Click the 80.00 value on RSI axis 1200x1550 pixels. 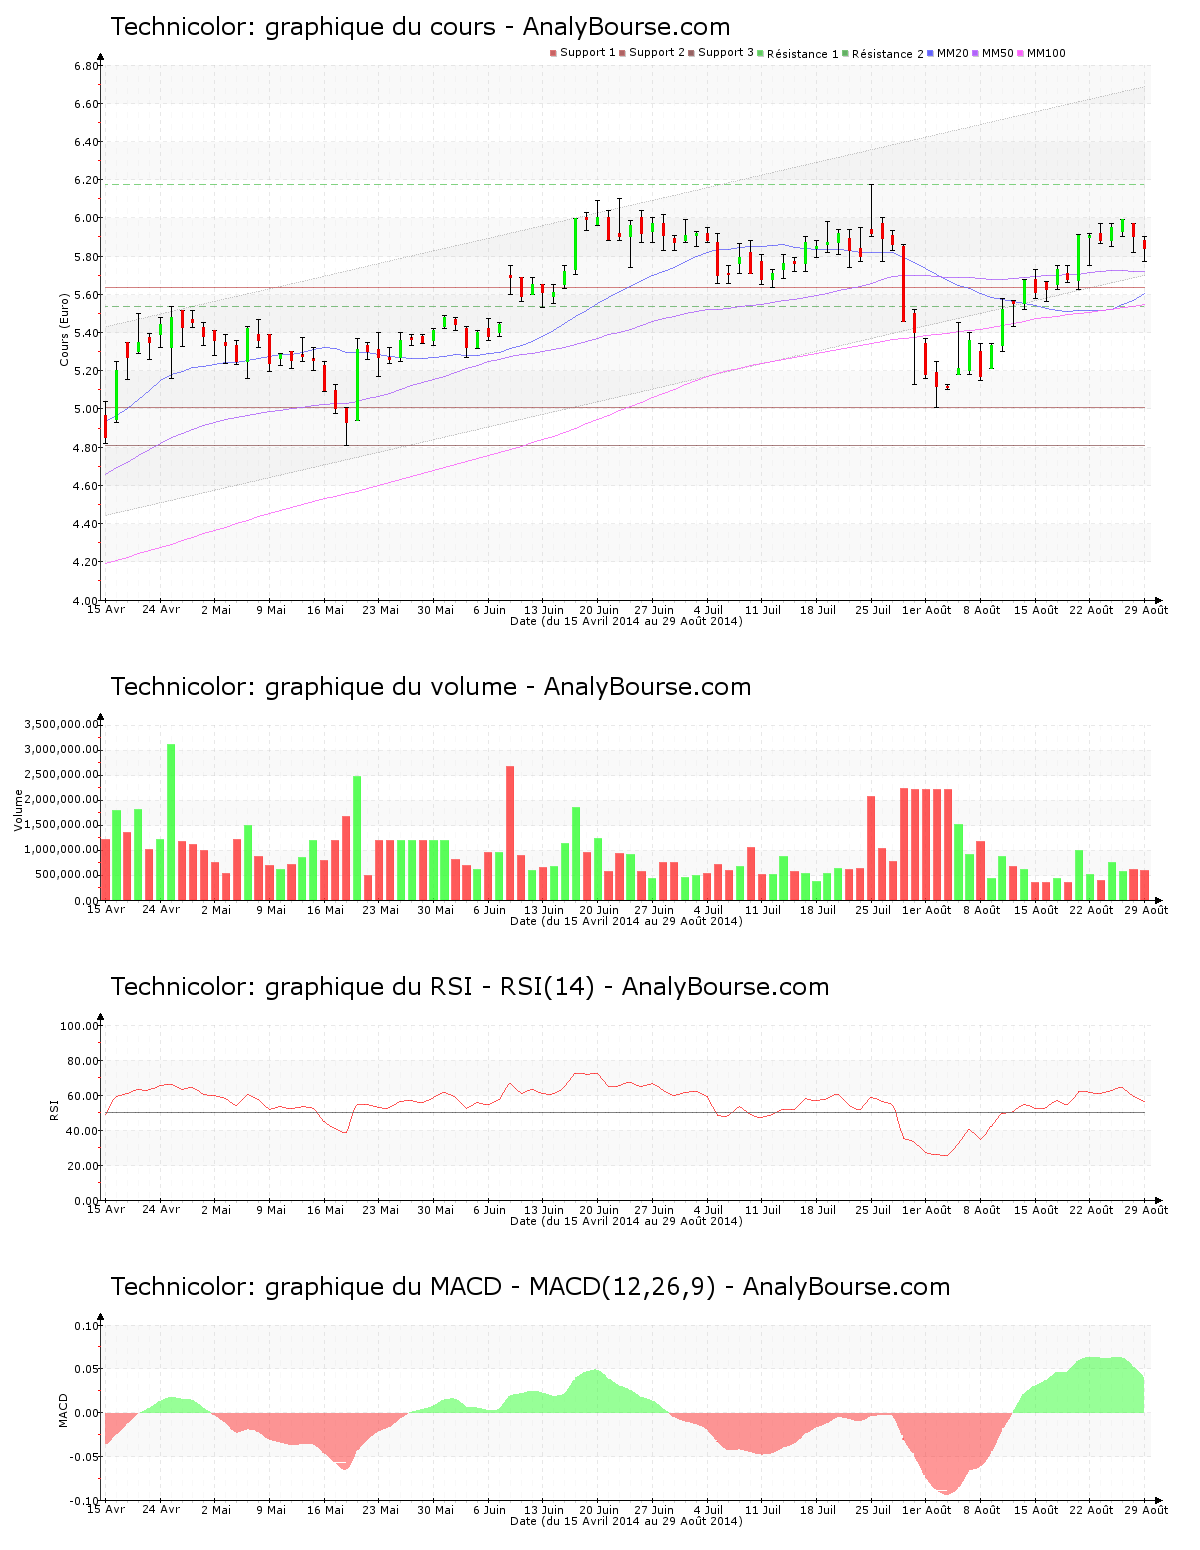(x=83, y=1061)
